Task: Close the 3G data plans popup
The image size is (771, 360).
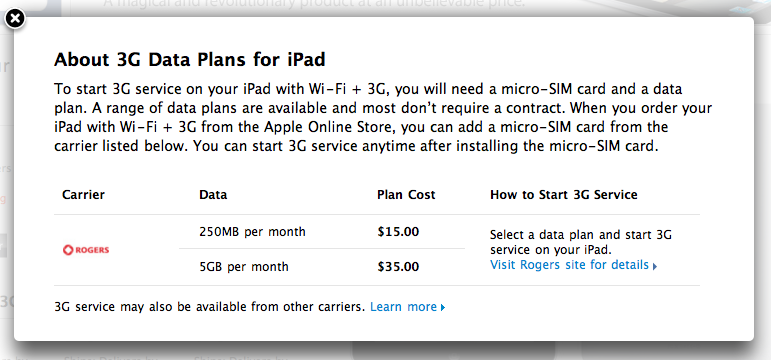Action: (15, 19)
